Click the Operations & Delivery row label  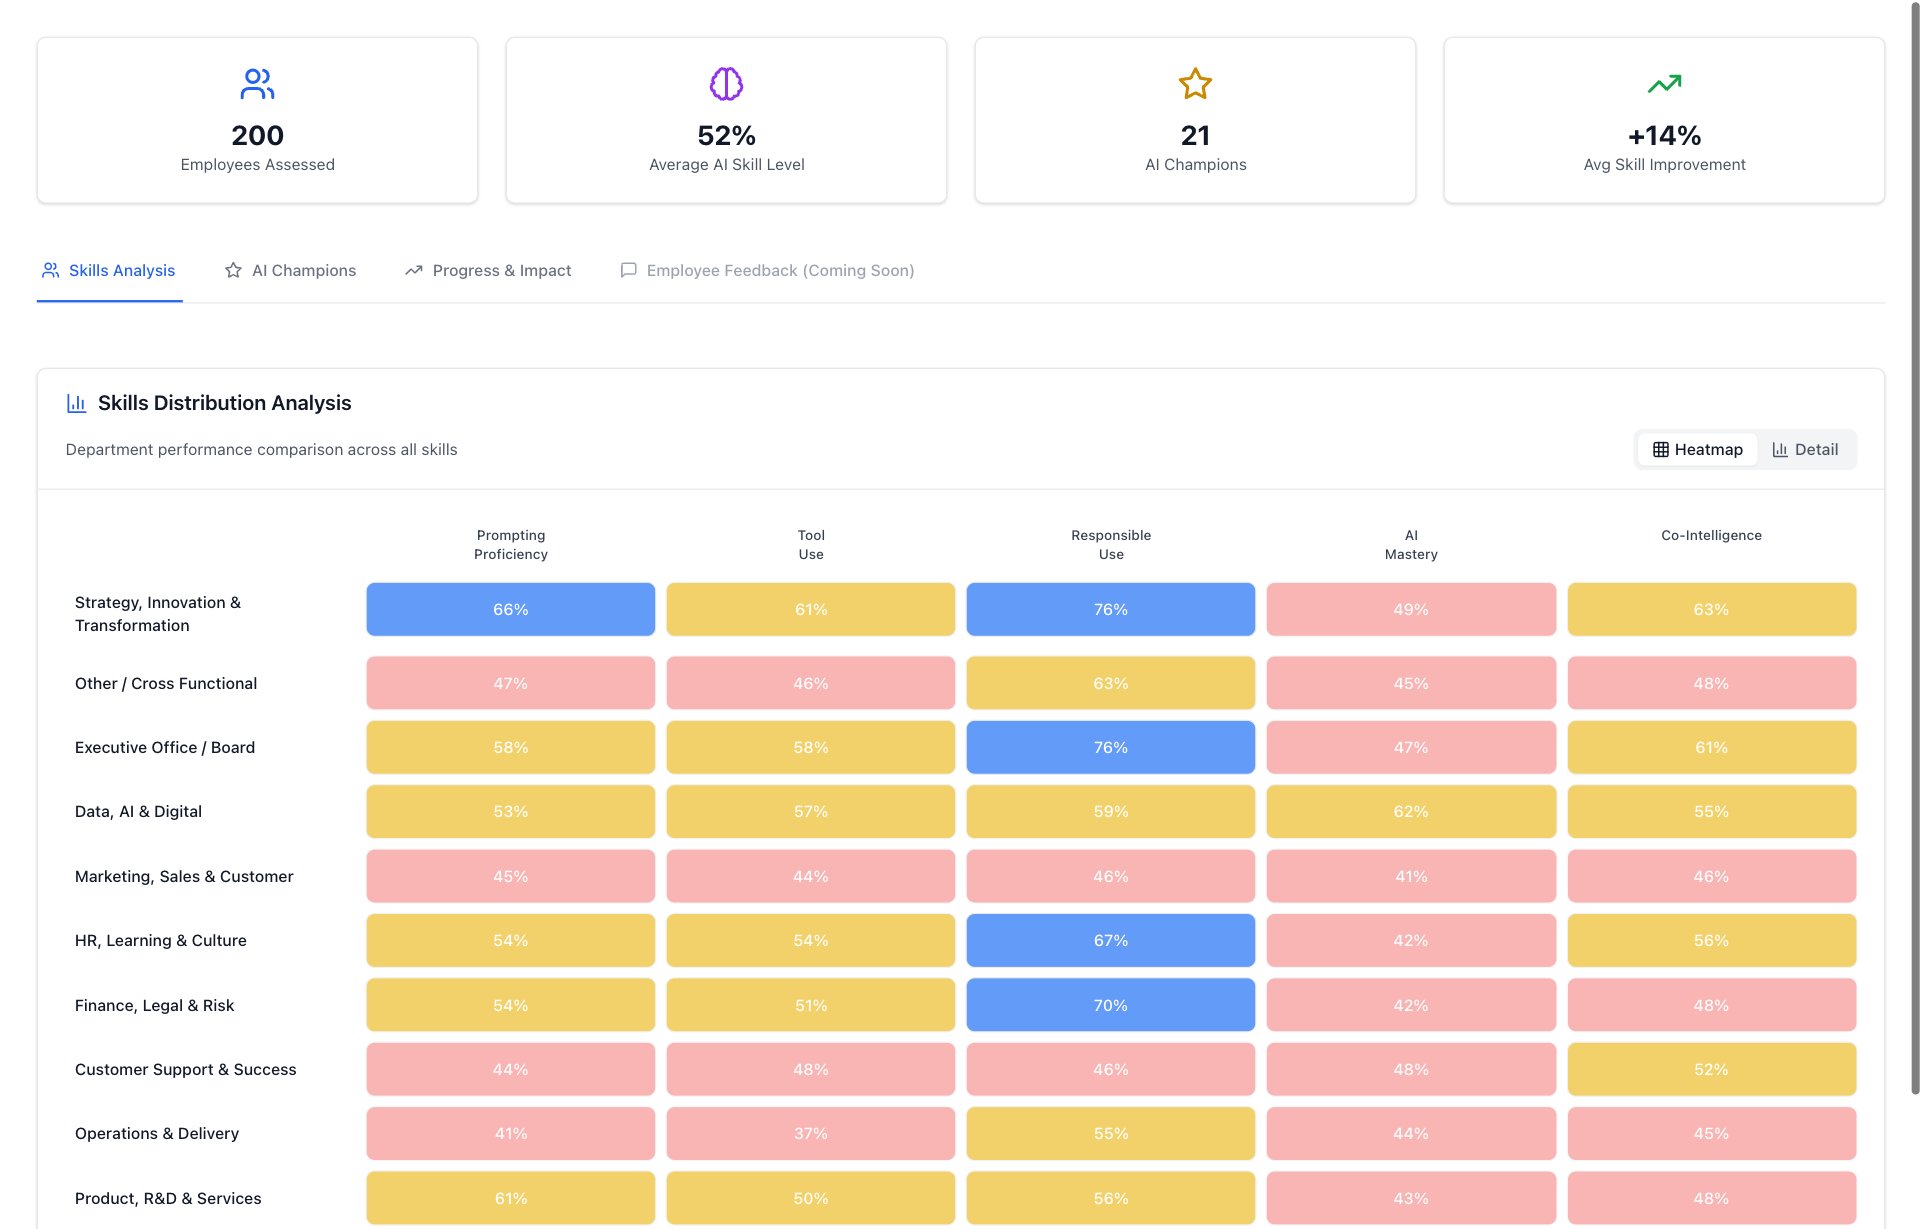click(x=157, y=1134)
